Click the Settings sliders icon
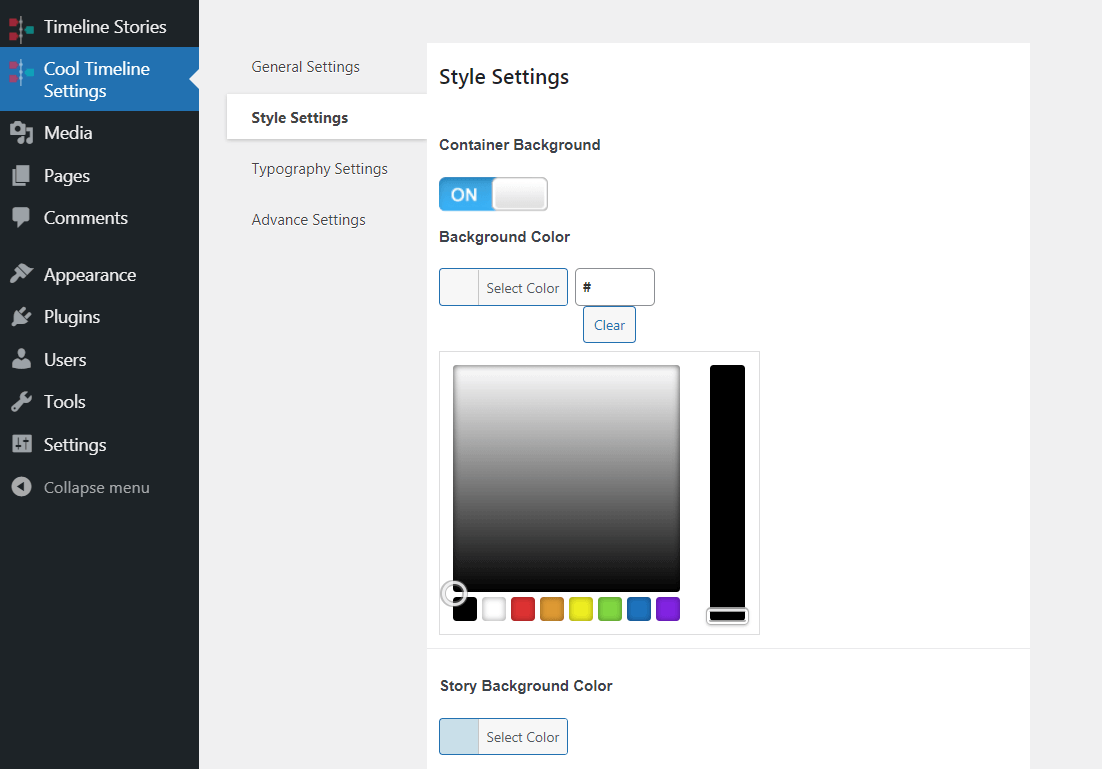Viewport: 1102px width, 769px height. 22,444
